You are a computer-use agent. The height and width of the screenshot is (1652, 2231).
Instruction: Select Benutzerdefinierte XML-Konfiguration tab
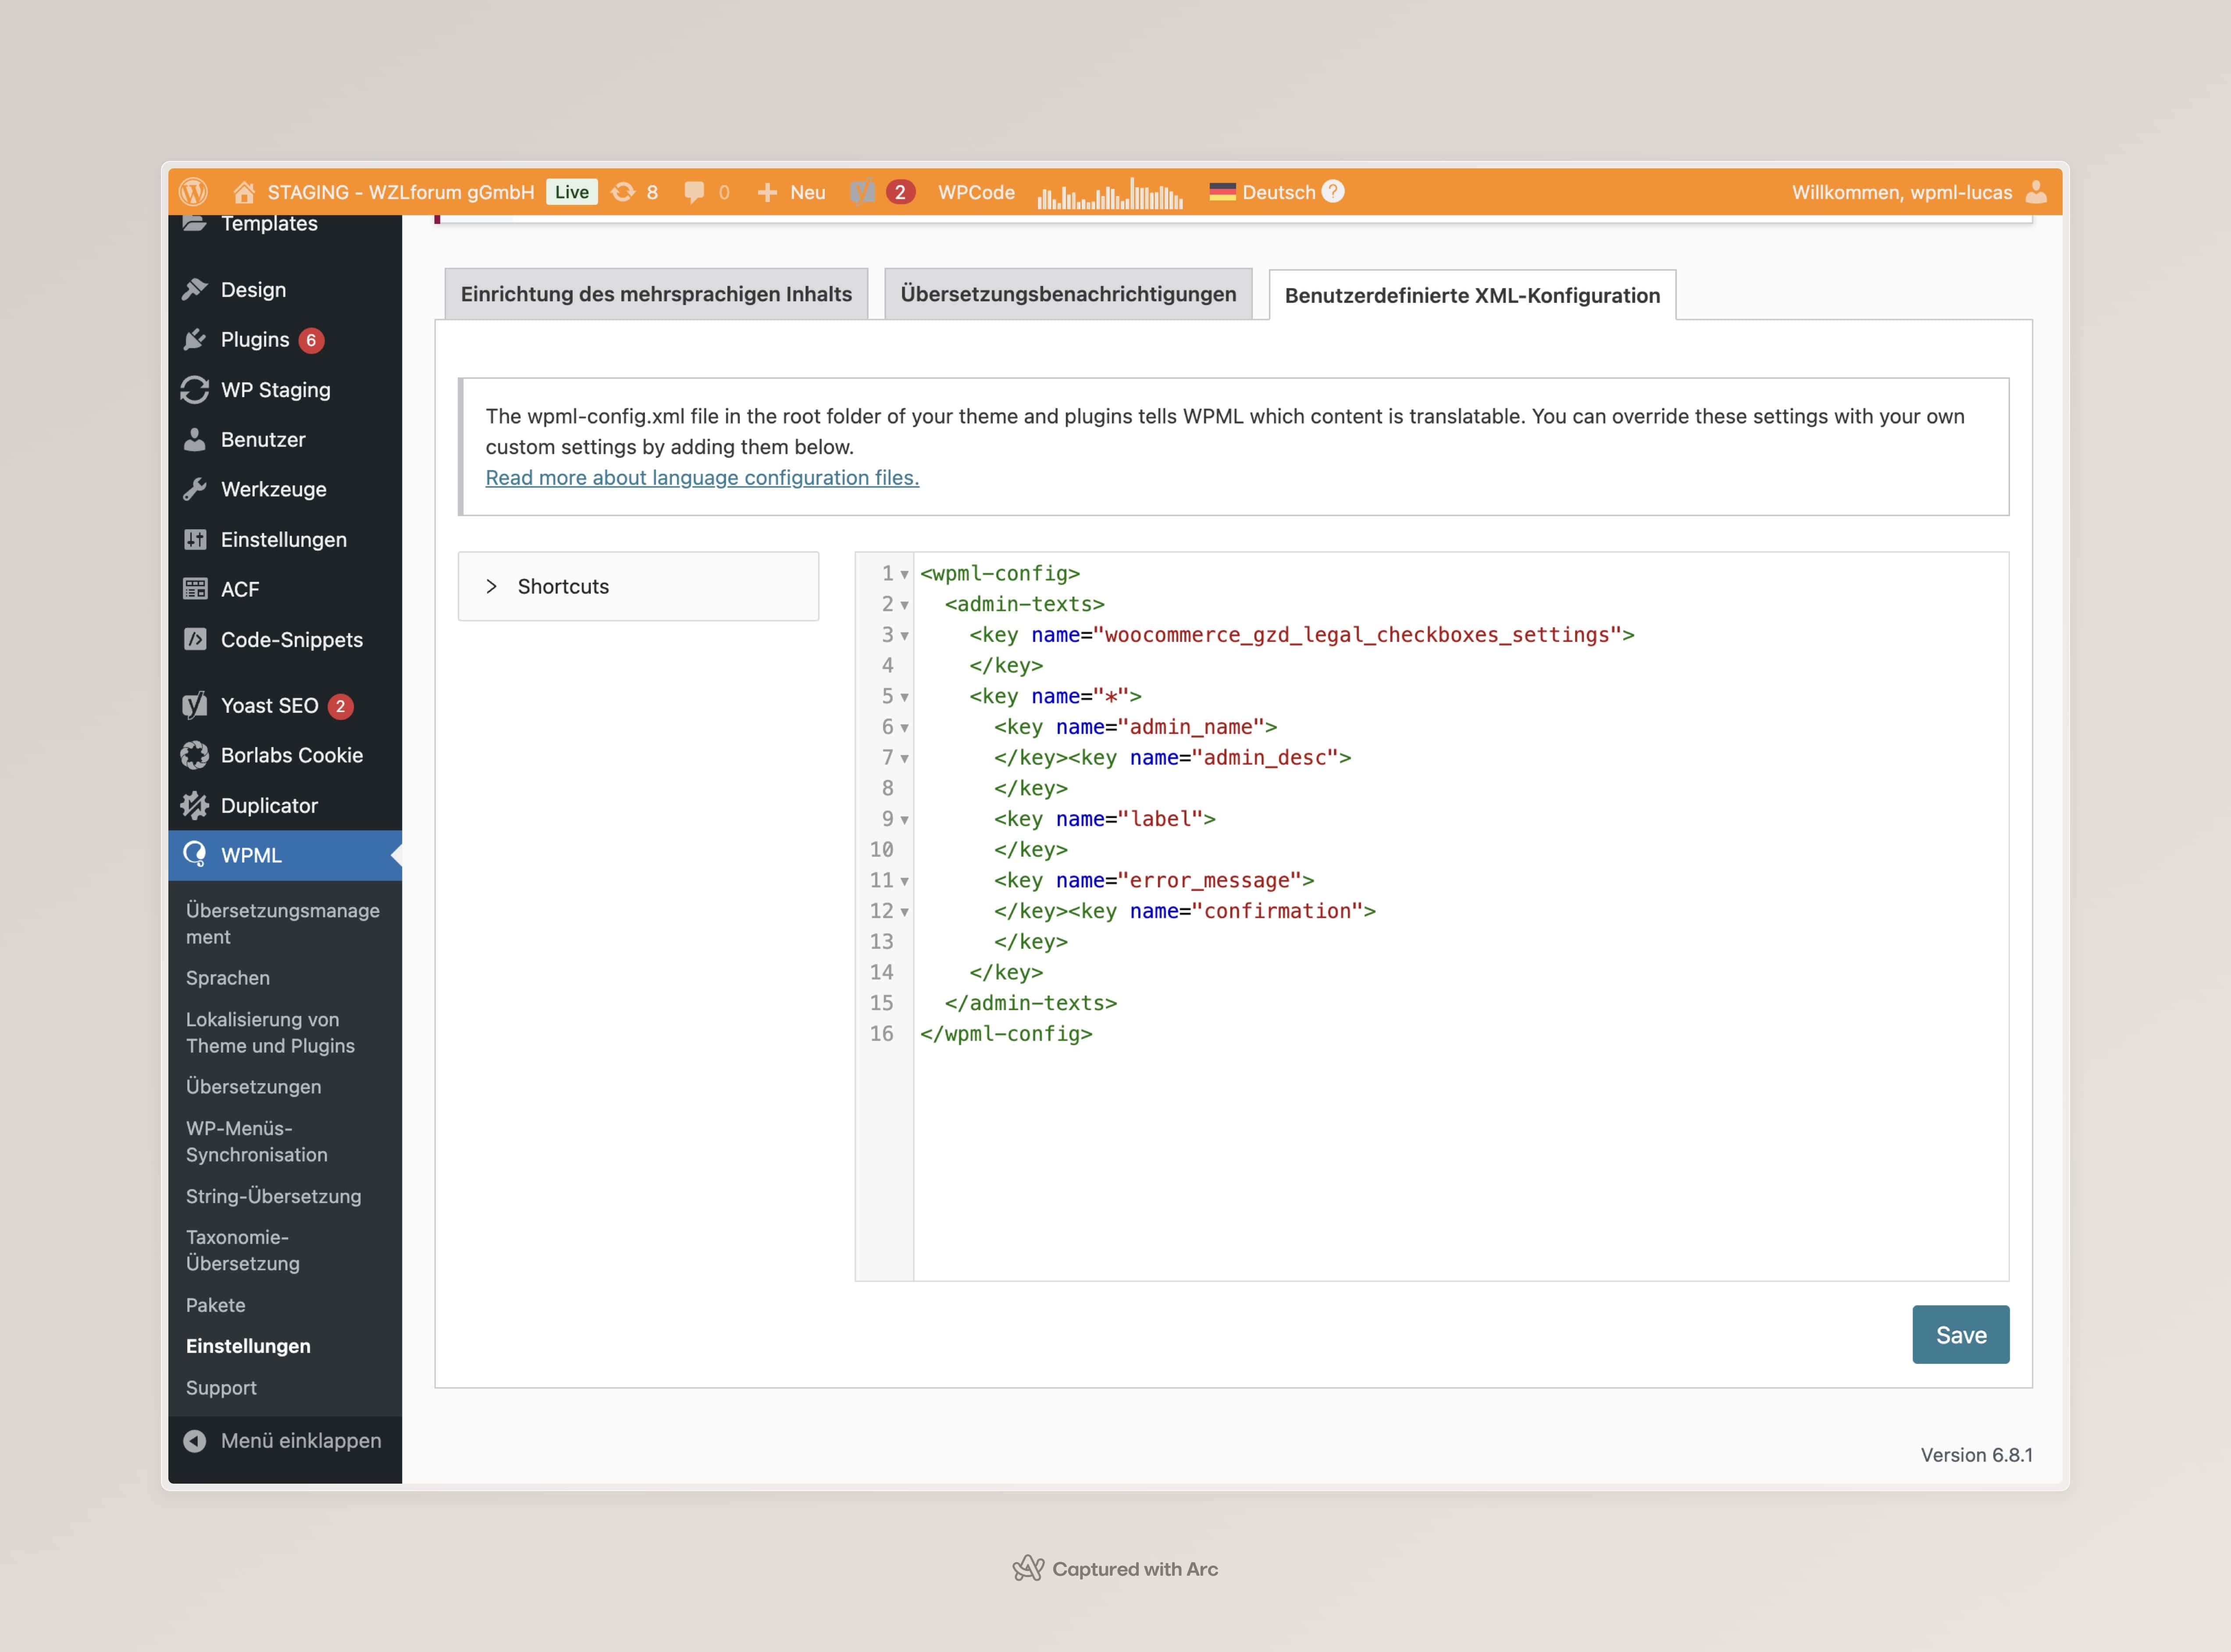[1472, 295]
